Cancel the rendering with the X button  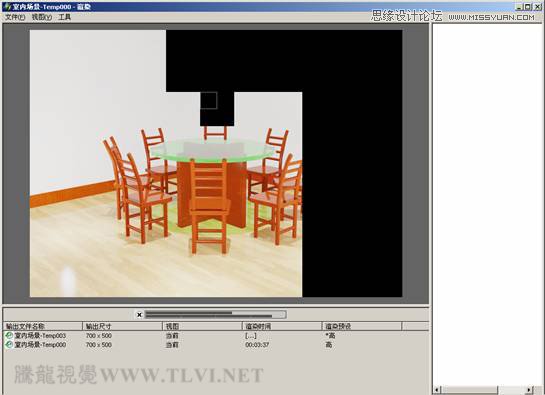click(x=139, y=315)
